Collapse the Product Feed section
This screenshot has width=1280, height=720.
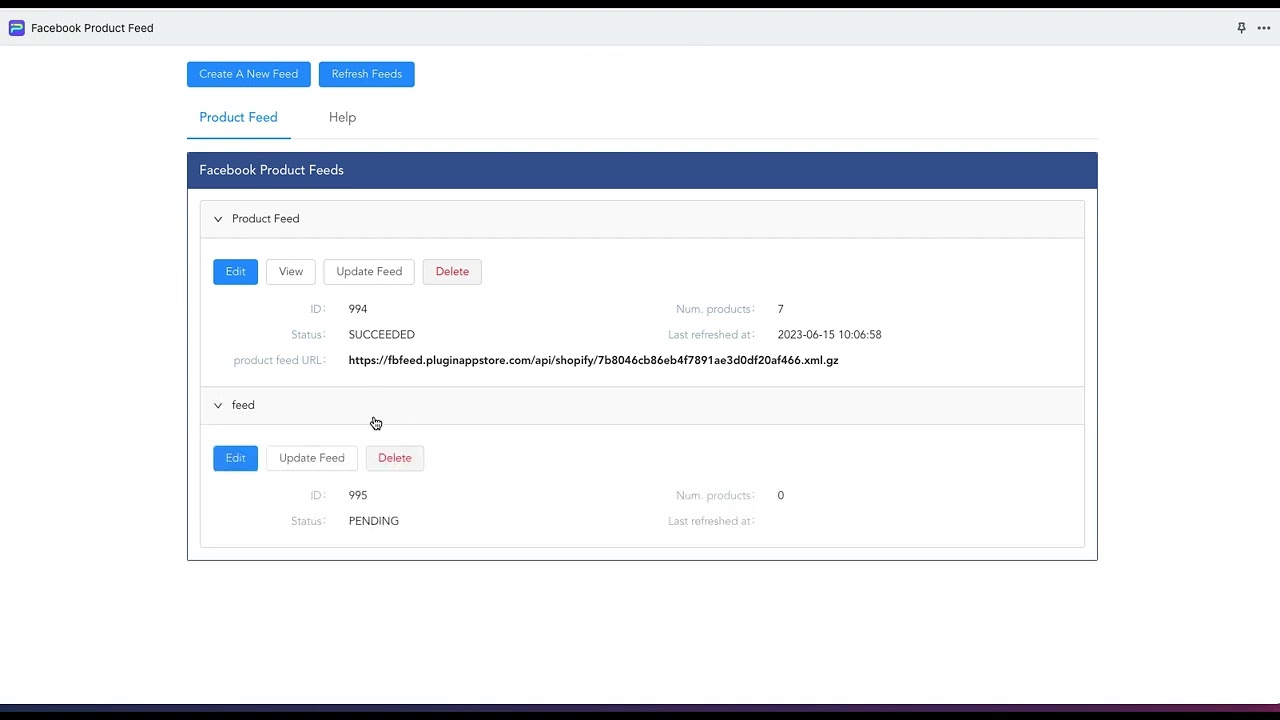click(x=218, y=218)
